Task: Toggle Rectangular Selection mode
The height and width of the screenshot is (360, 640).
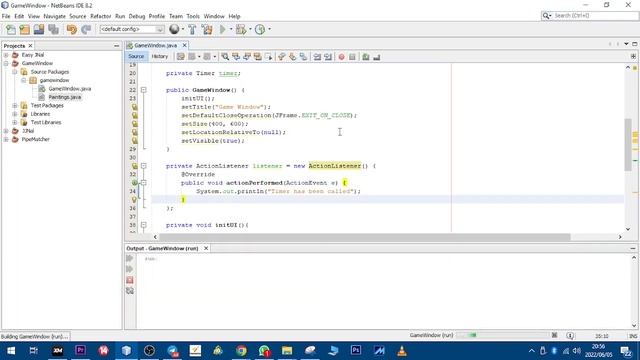Action: coord(268,57)
